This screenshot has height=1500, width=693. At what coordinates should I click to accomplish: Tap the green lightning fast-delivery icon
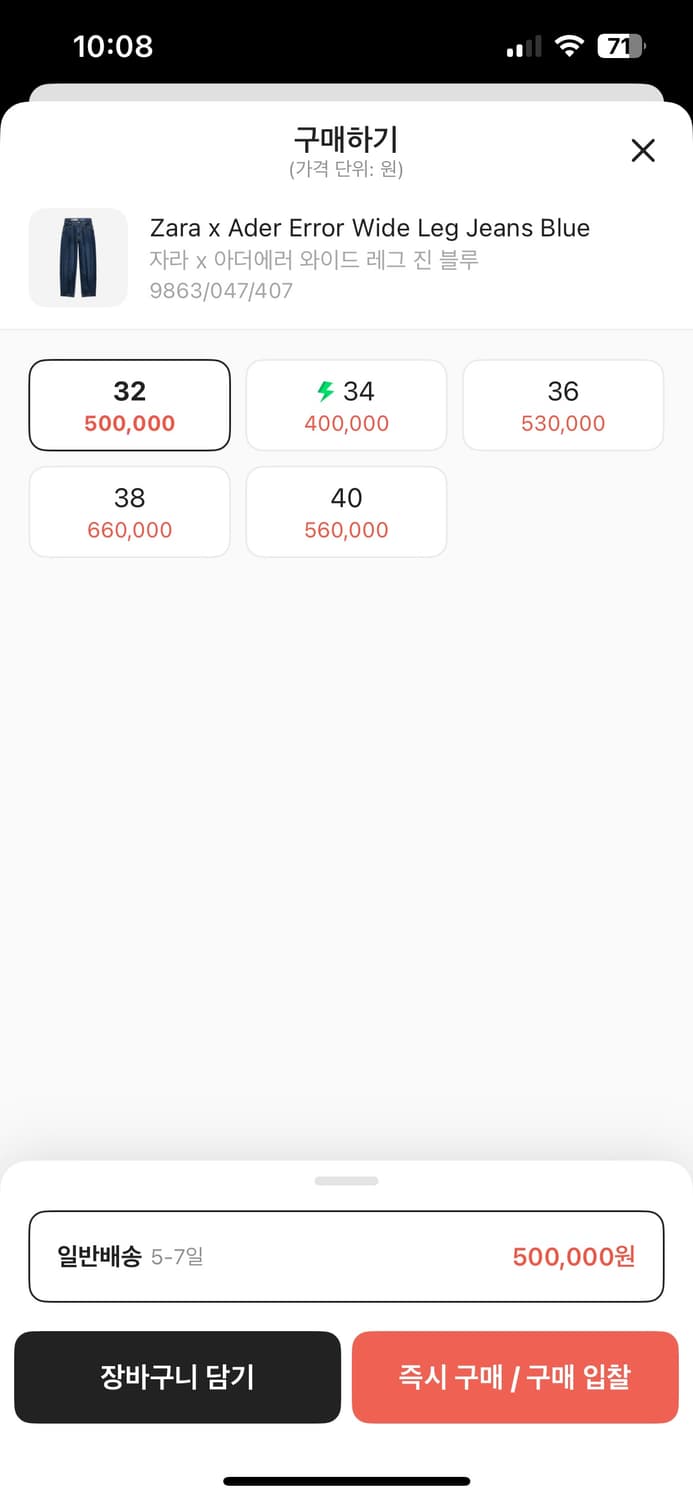click(x=325, y=391)
